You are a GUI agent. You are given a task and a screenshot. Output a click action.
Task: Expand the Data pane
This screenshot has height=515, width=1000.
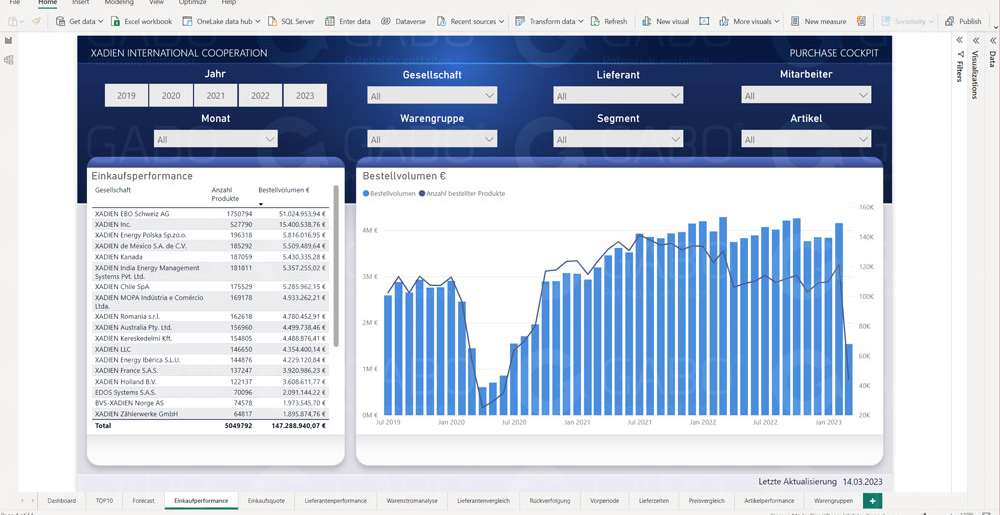click(992, 40)
